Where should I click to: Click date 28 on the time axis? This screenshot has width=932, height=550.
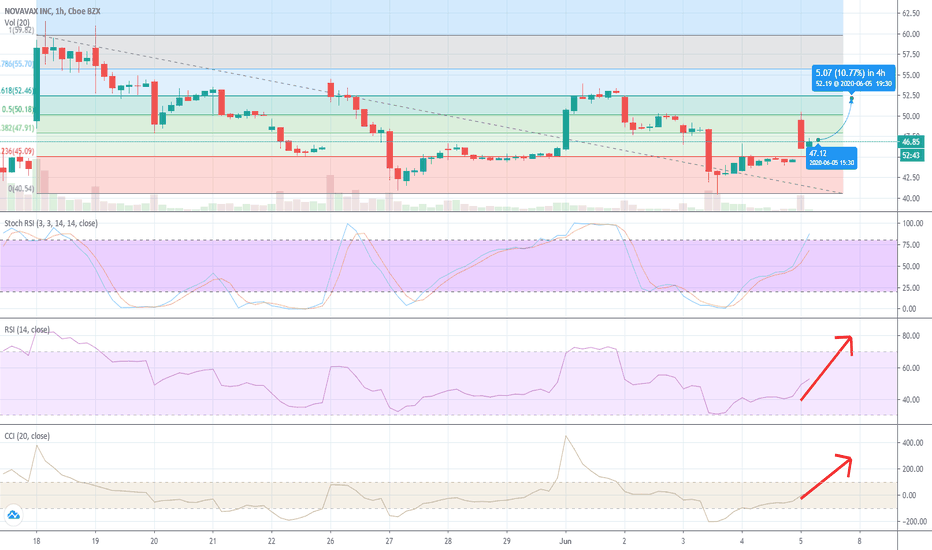448,541
